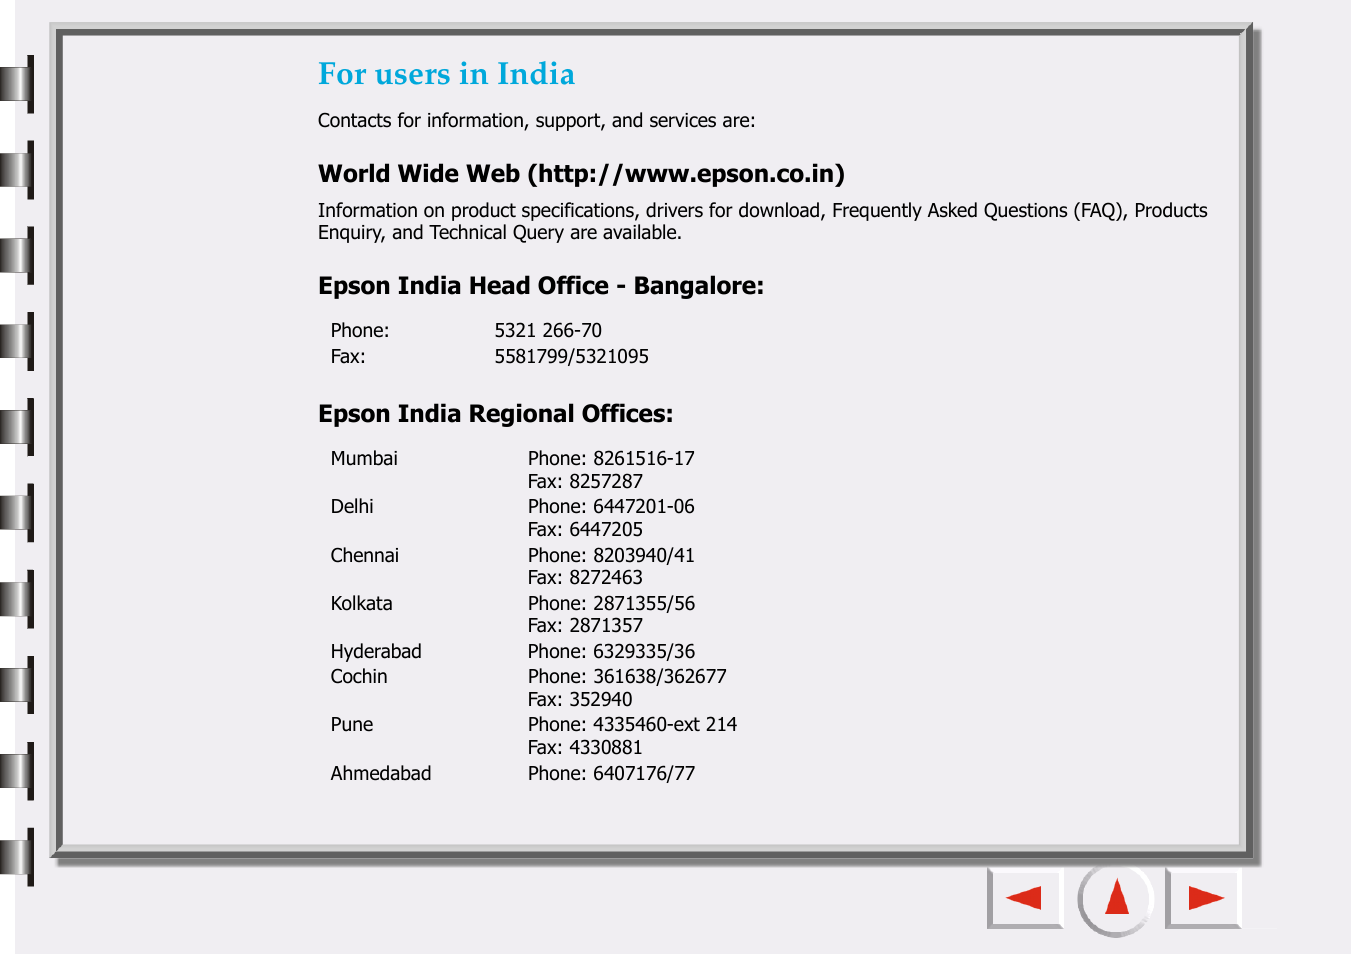The width and height of the screenshot is (1351, 954).
Task: Select 'Fax: 2871357' for Kolkata
Action: click(x=585, y=625)
